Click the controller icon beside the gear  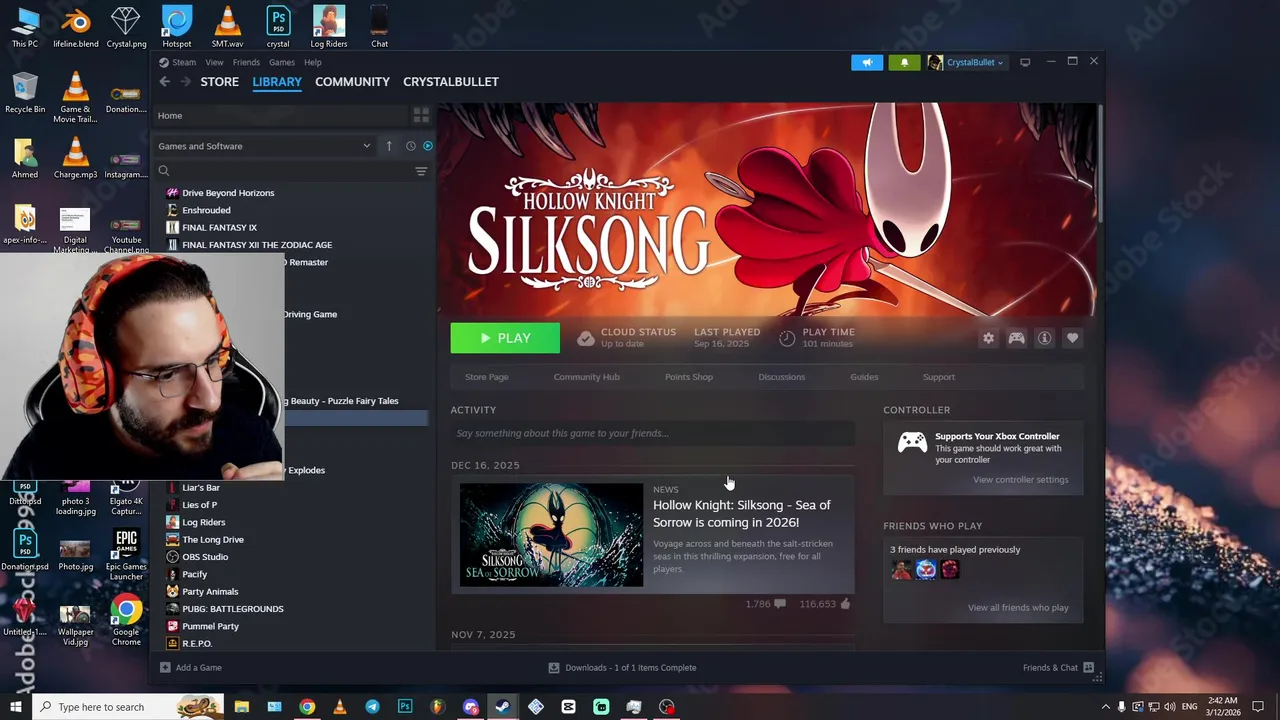click(1016, 338)
